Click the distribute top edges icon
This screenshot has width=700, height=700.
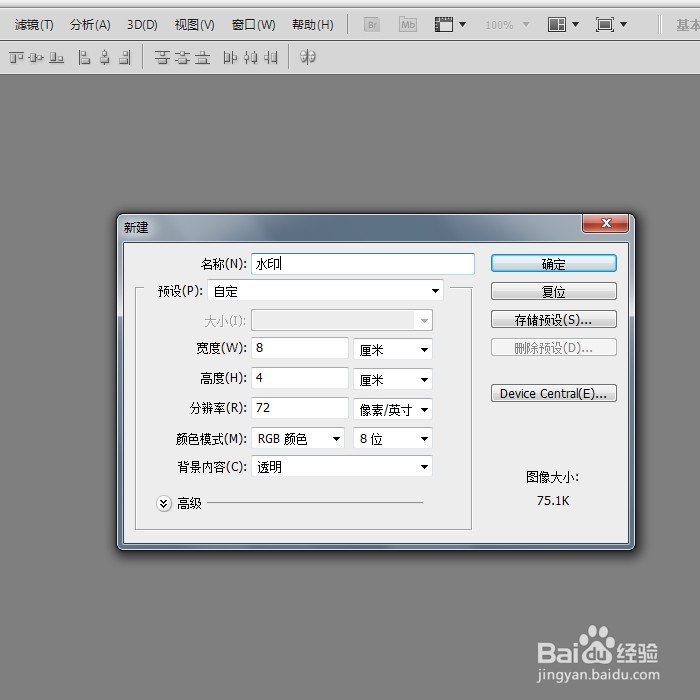pyautogui.click(x=162, y=57)
